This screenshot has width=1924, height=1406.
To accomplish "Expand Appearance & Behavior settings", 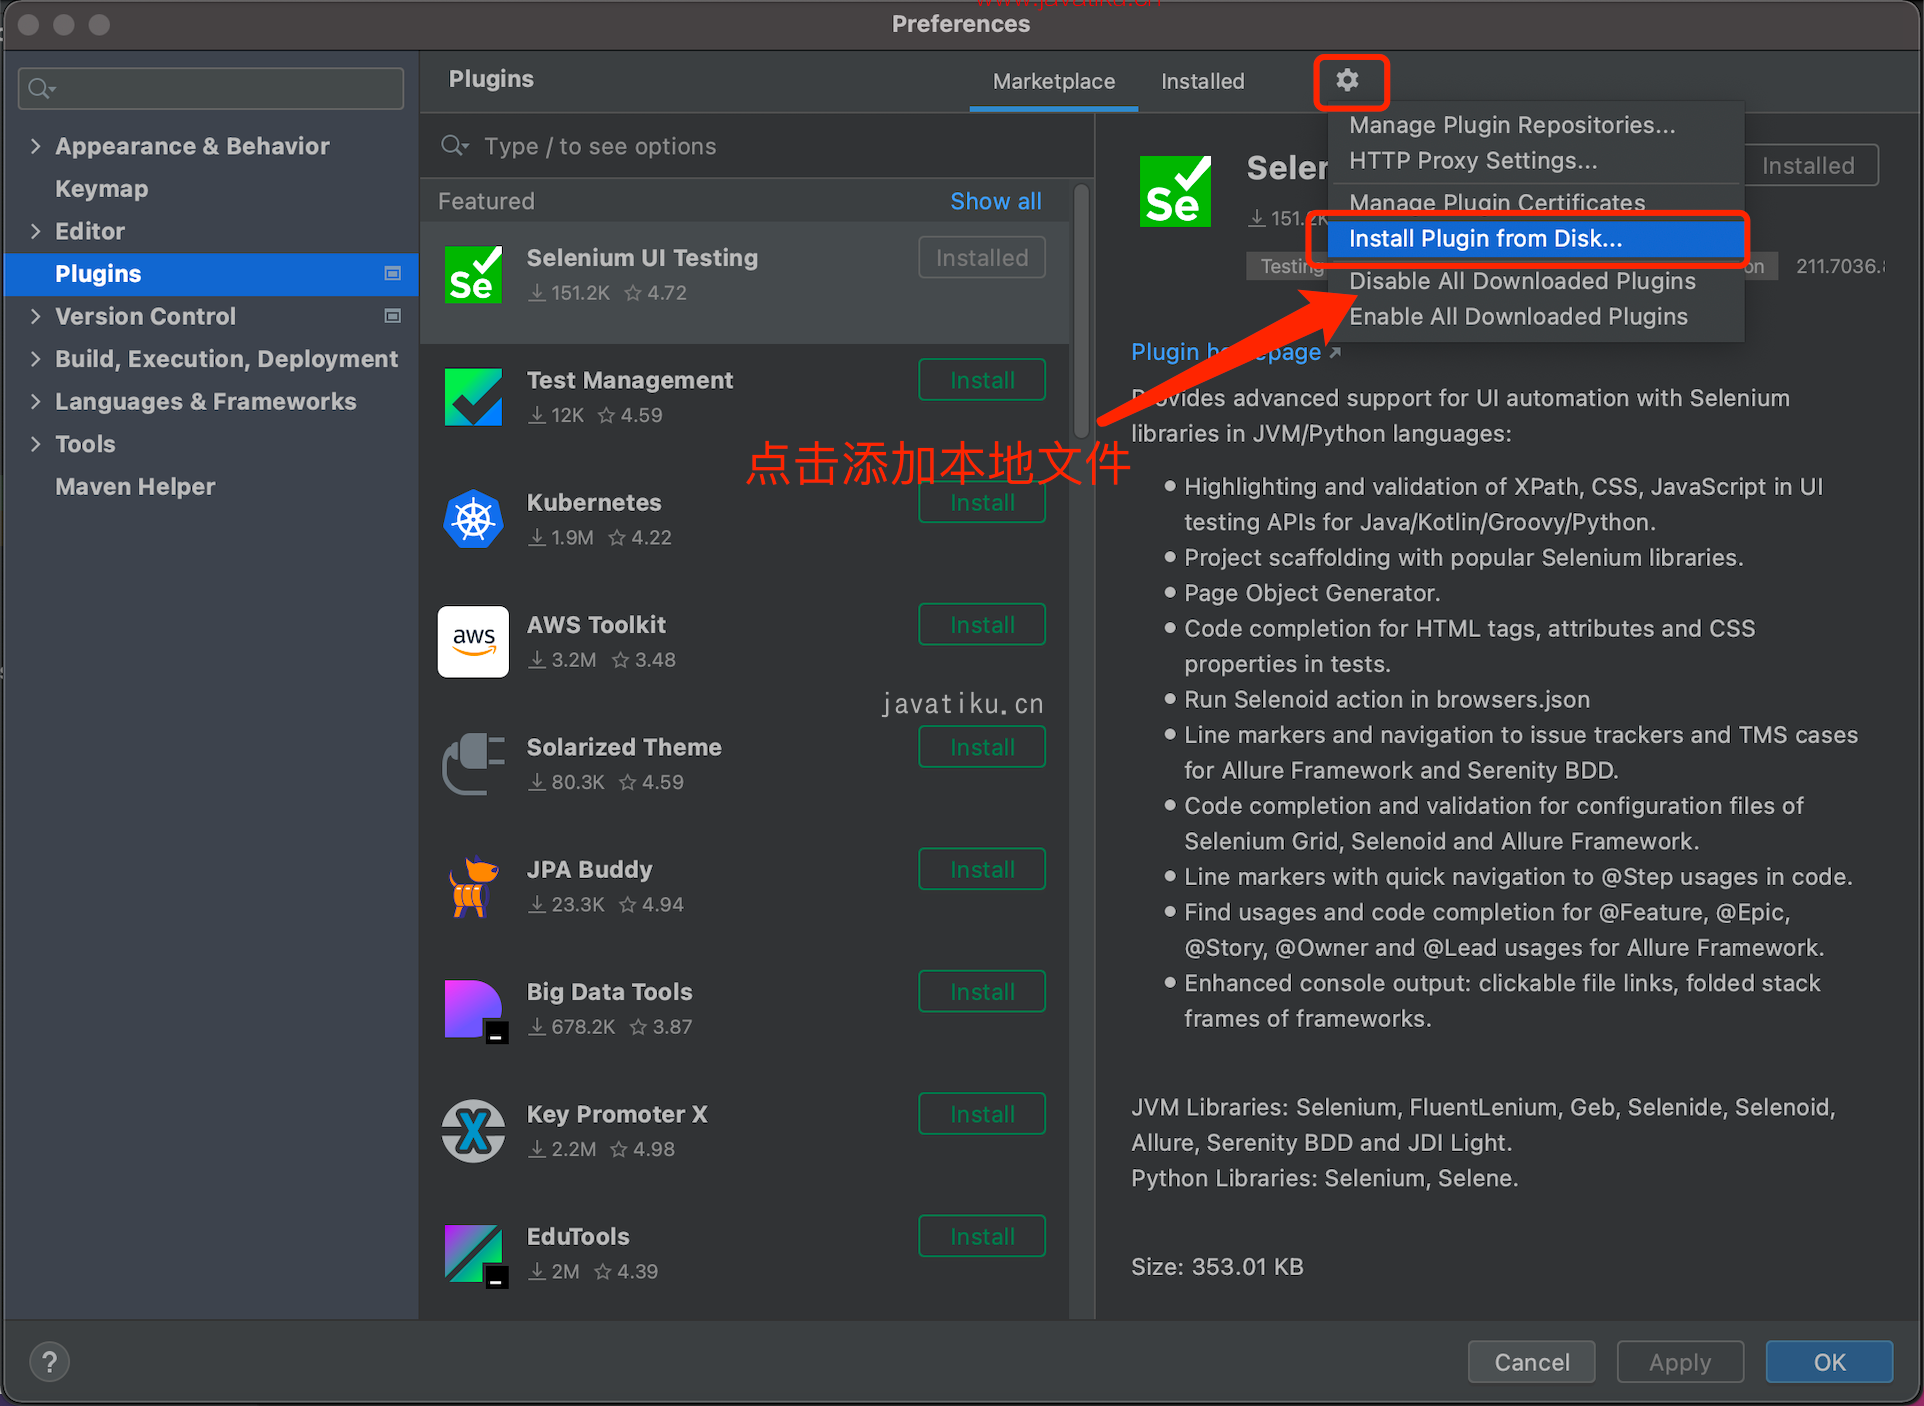I will pos(36,146).
